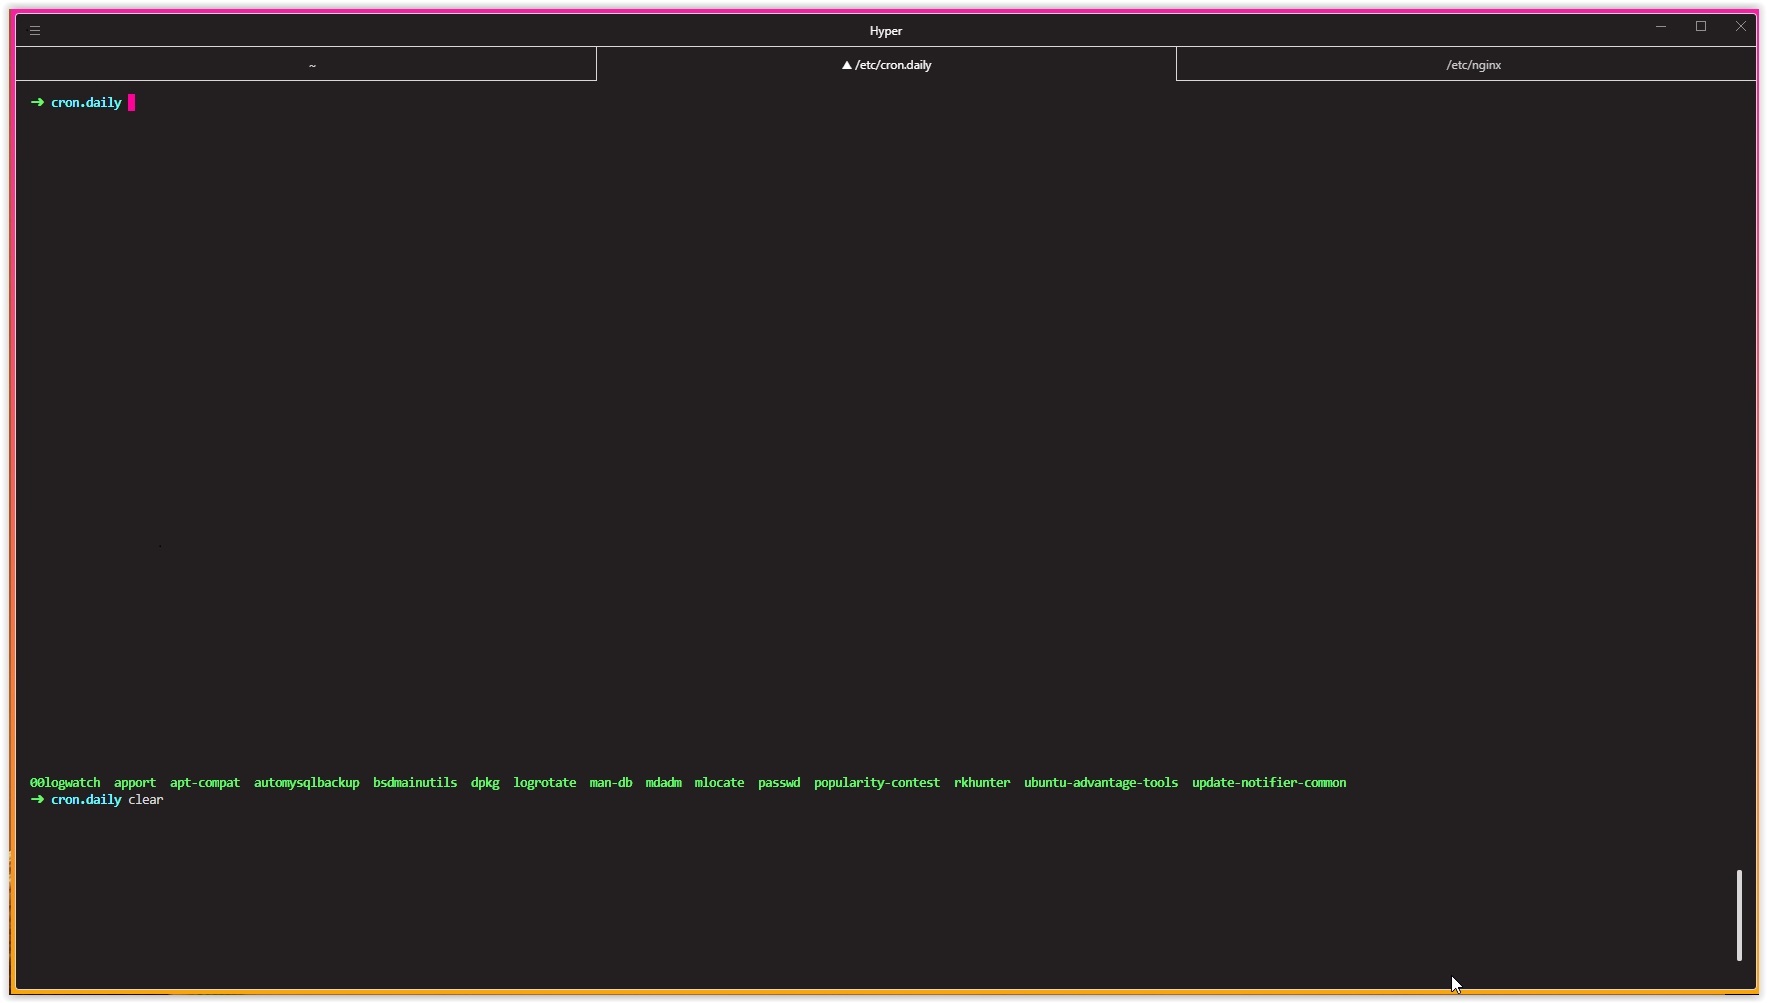Click the logrotate filename in the output
The width and height of the screenshot is (1767, 1003).
545,783
